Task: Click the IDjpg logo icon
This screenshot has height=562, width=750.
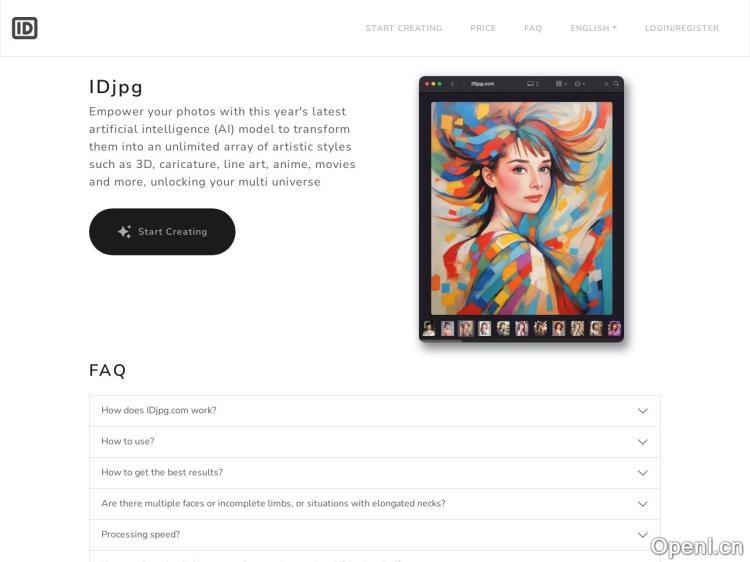Action: pyautogui.click(x=25, y=28)
